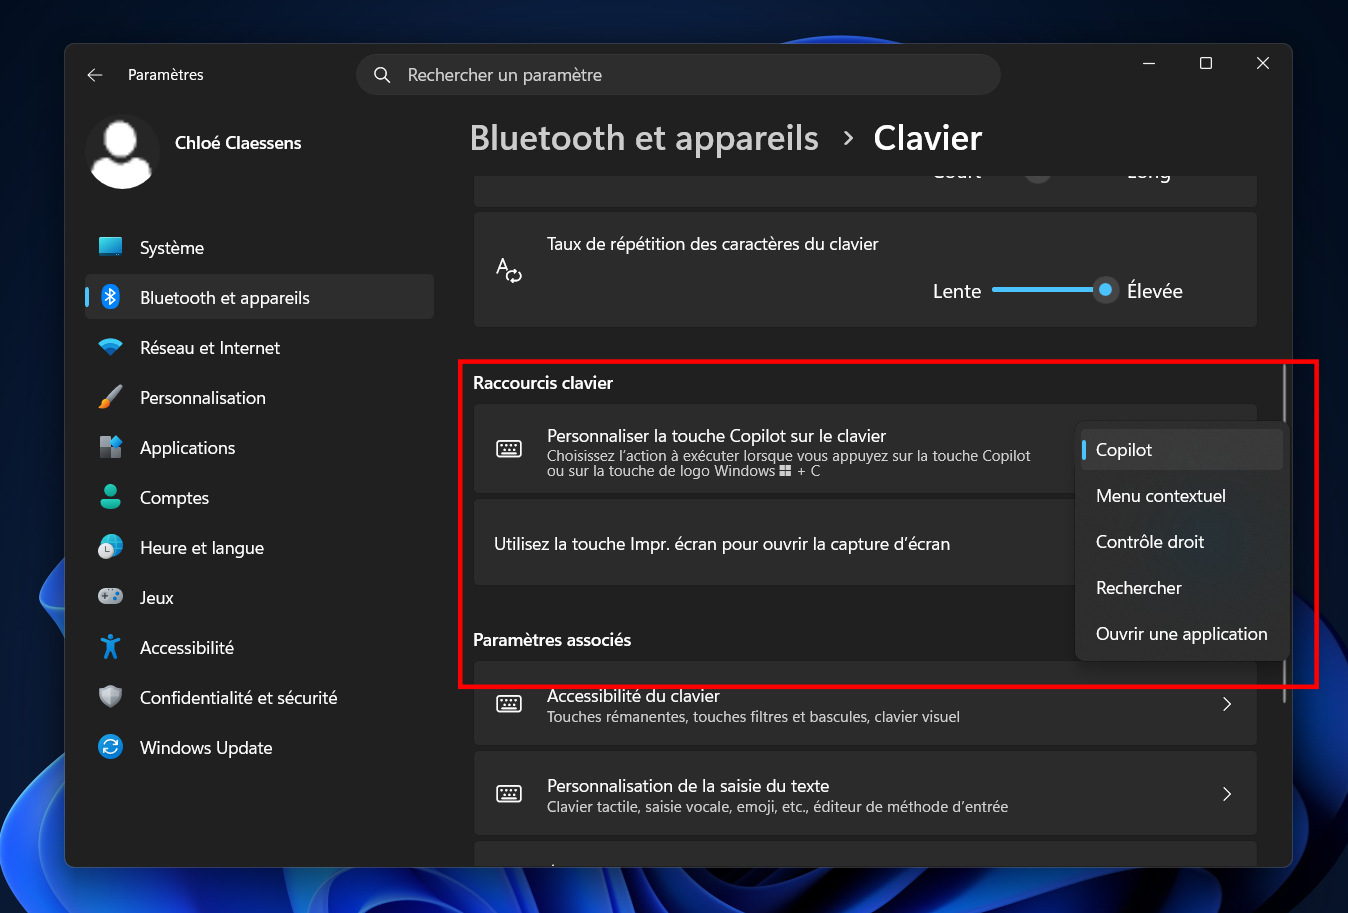Go to Personnalisation settings

pyautogui.click(x=260, y=397)
